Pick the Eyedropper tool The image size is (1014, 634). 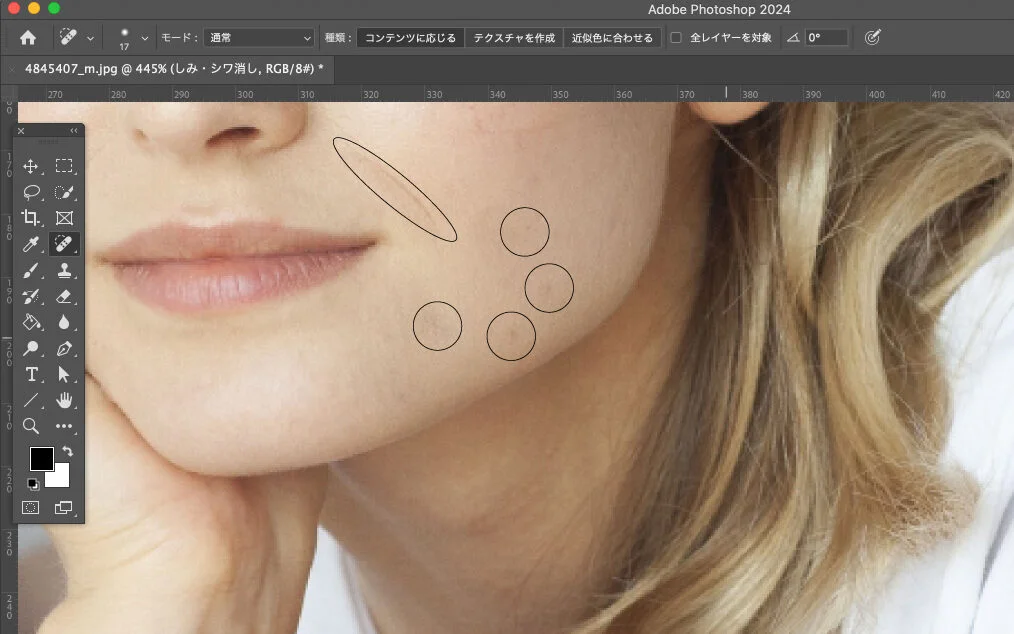(31, 244)
